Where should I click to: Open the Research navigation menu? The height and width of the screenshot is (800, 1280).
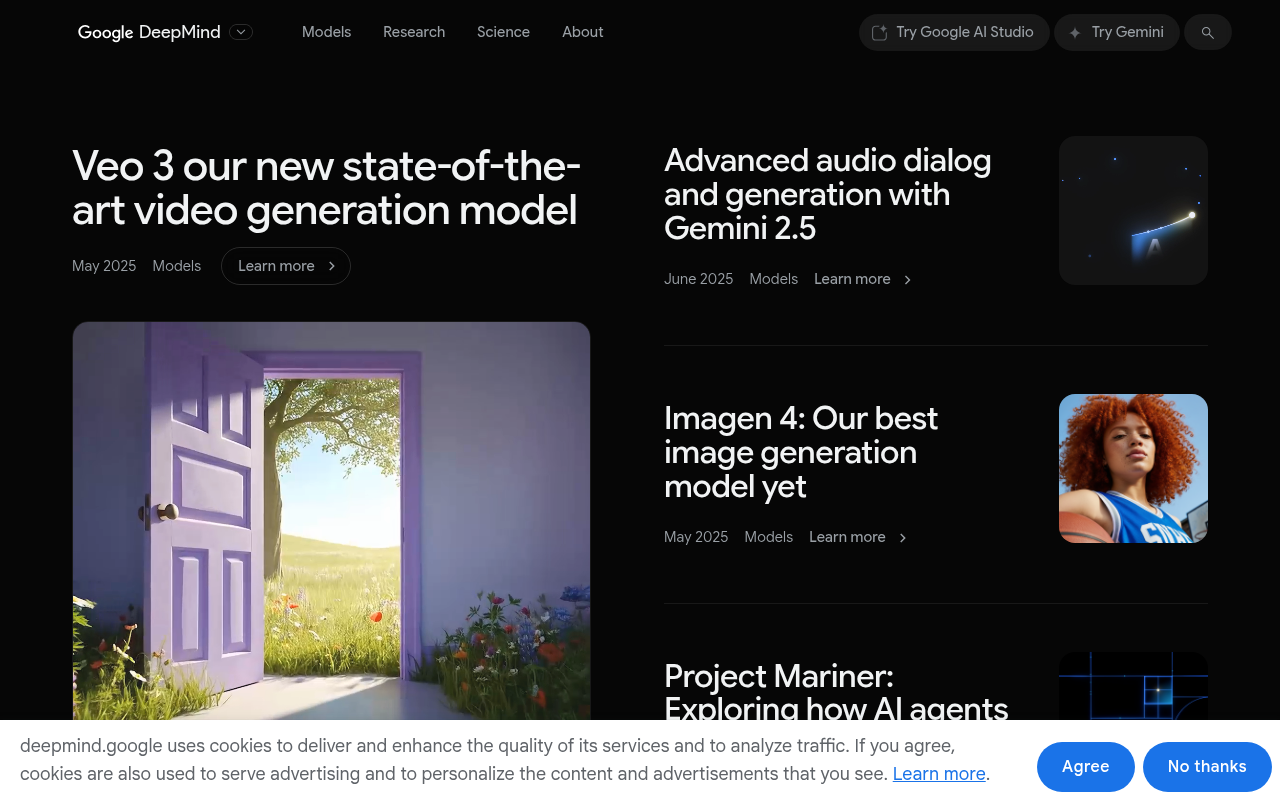pyautogui.click(x=414, y=32)
